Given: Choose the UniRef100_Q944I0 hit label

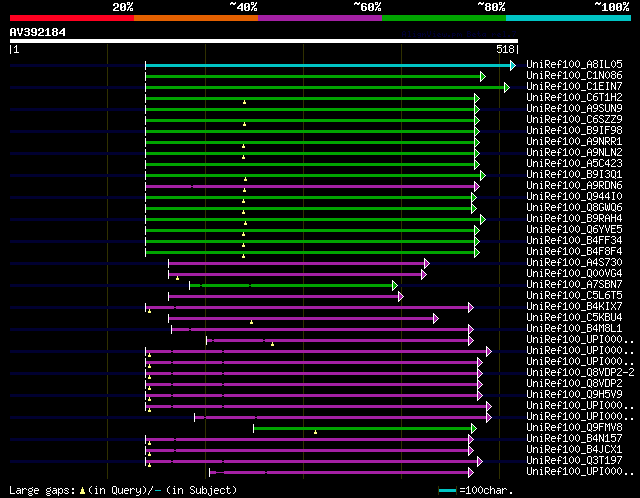Looking at the screenshot, I should (x=574, y=196).
